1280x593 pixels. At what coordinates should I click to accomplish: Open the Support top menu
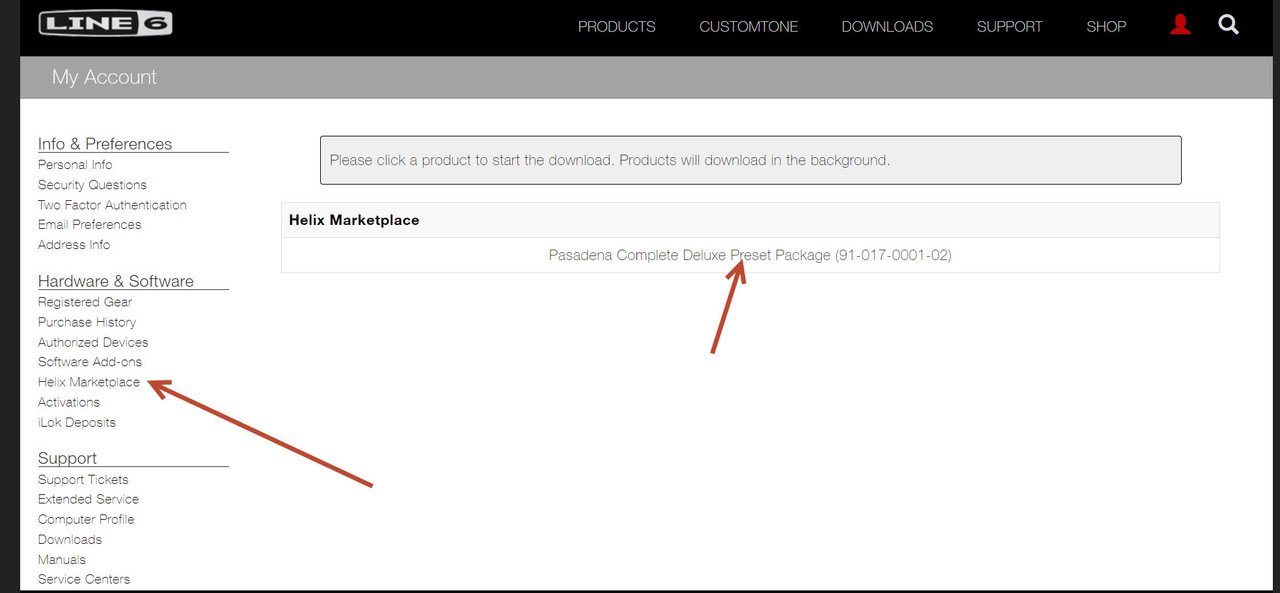(x=1010, y=27)
